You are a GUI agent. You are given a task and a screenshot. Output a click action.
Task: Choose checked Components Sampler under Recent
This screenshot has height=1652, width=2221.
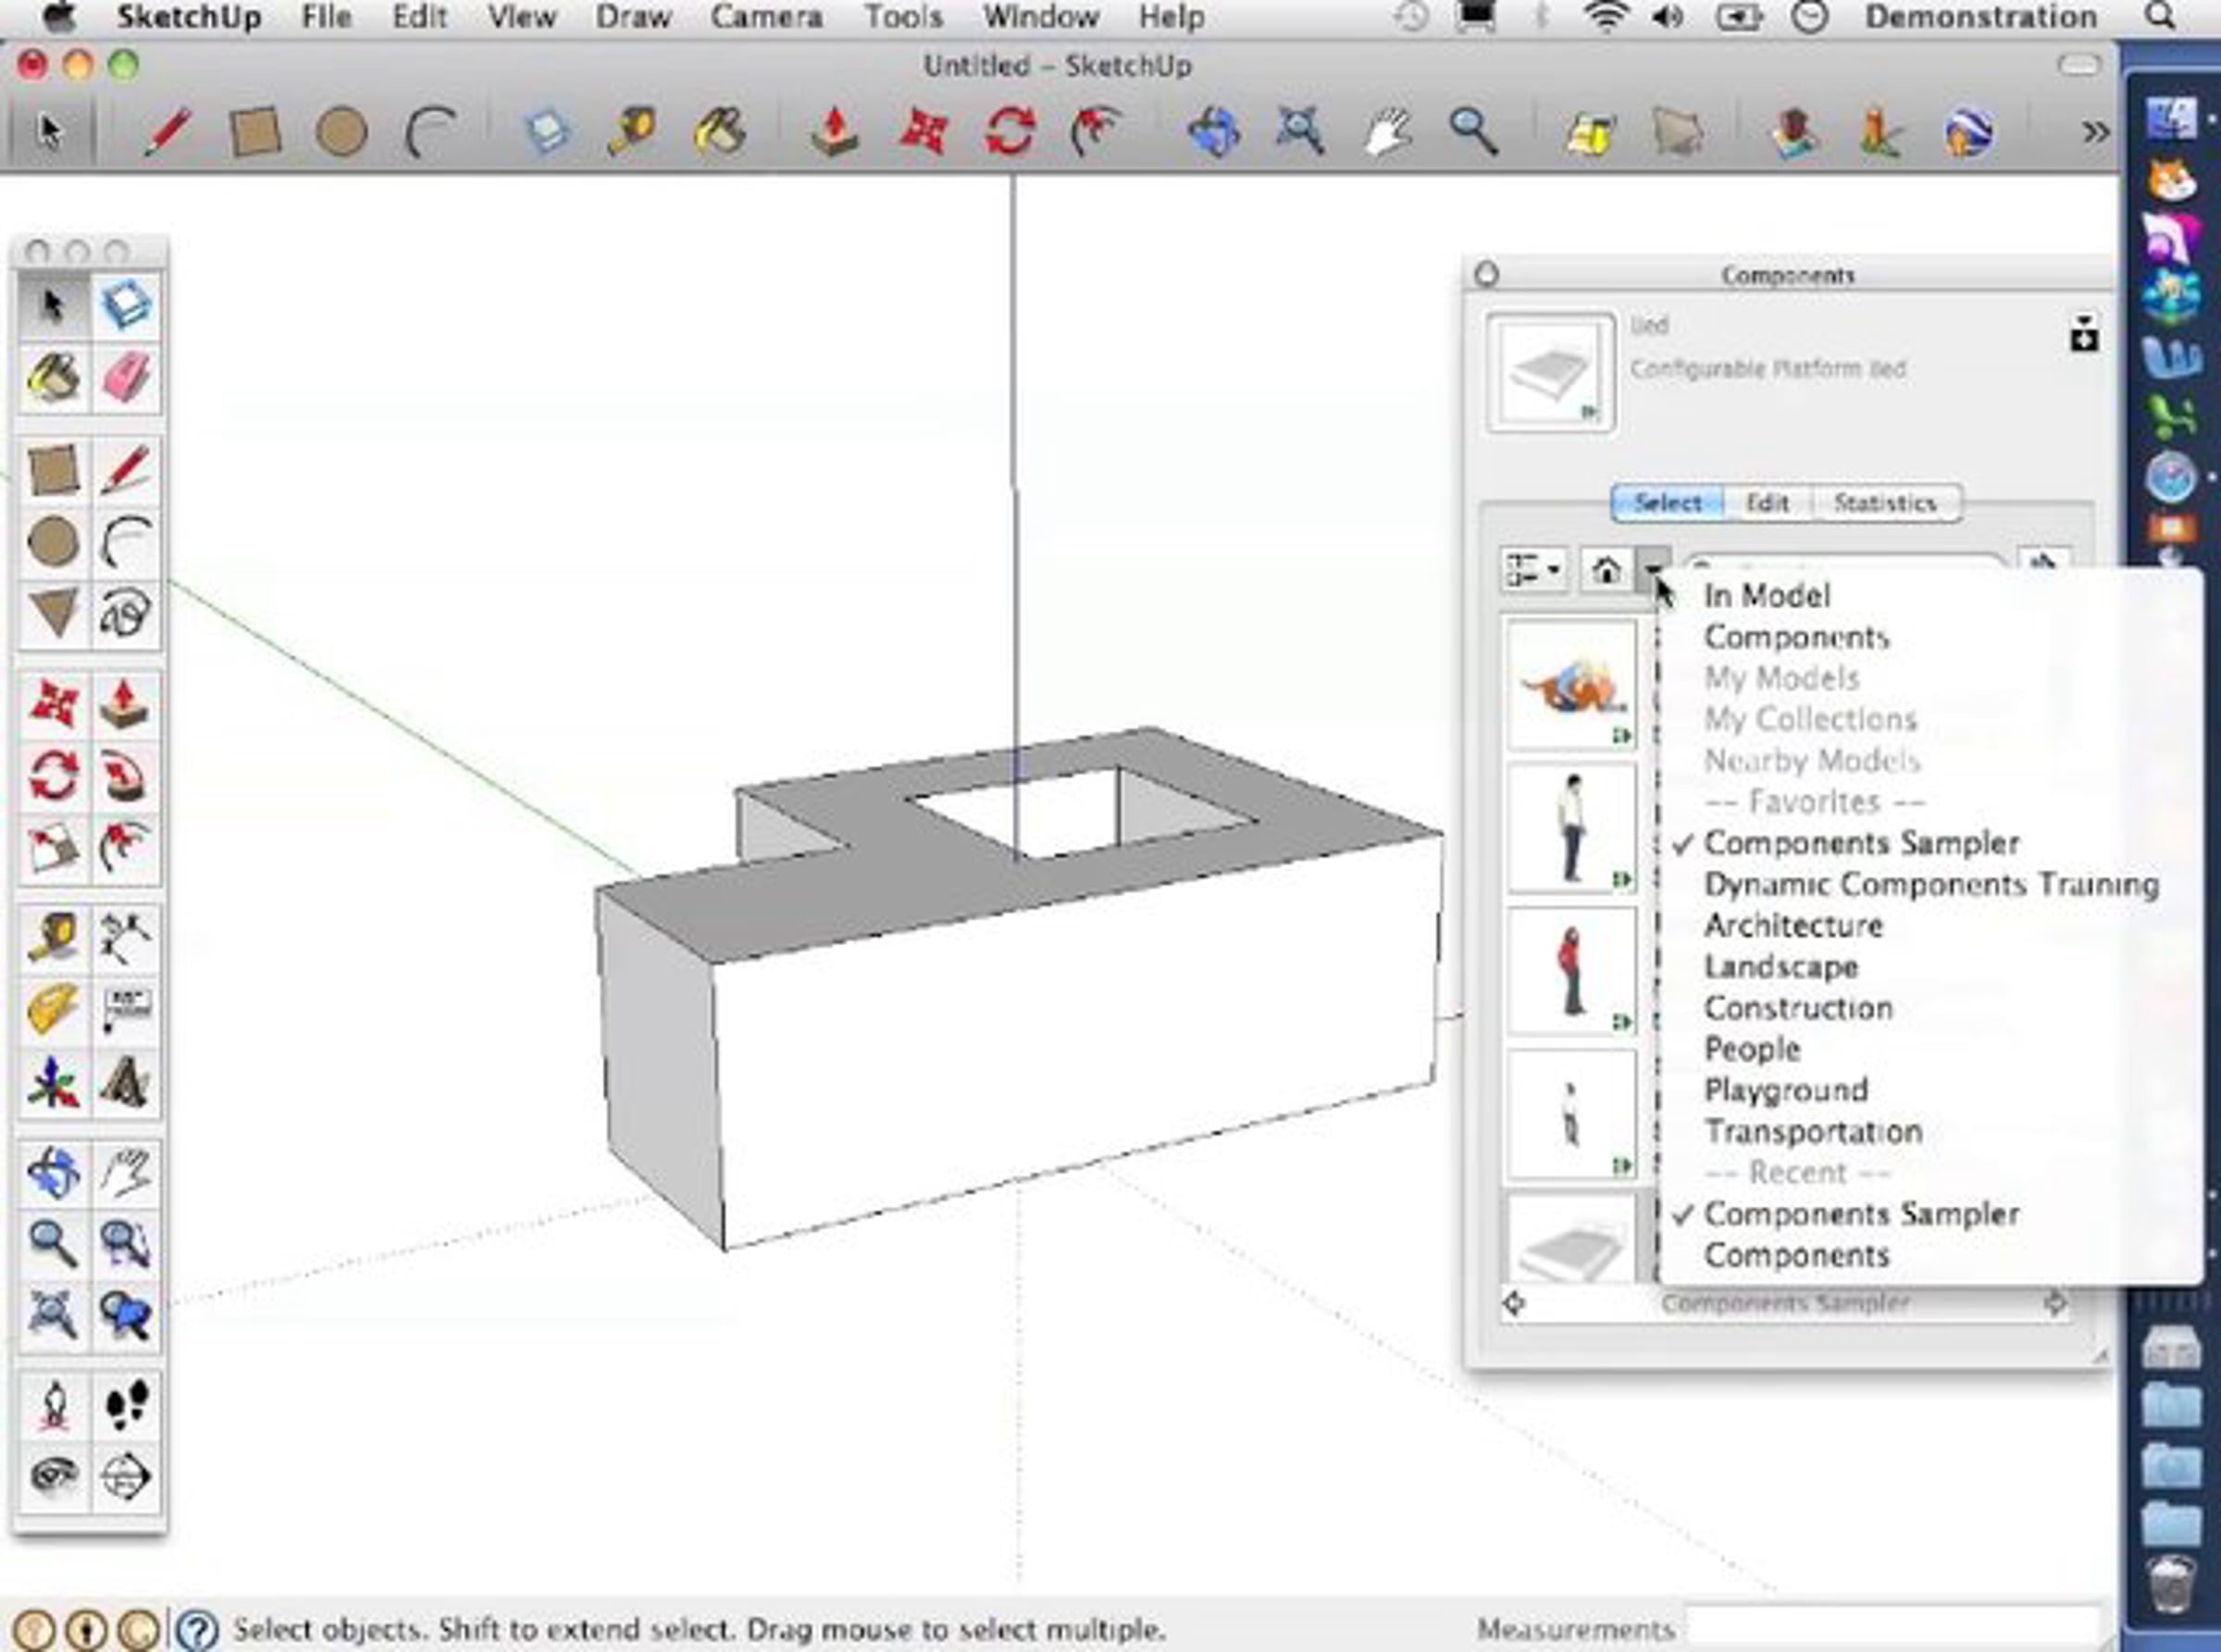click(1860, 1214)
